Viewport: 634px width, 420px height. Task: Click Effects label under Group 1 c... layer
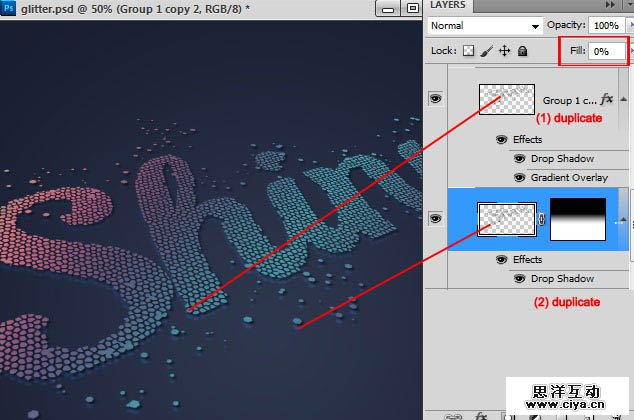pyautogui.click(x=527, y=139)
